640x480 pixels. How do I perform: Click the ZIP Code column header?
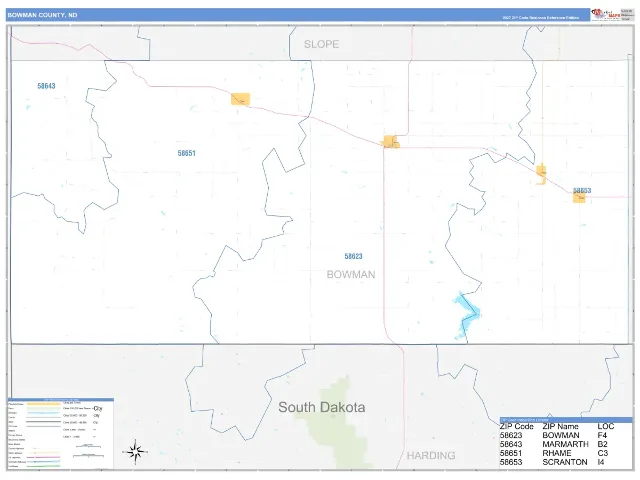[x=517, y=427]
